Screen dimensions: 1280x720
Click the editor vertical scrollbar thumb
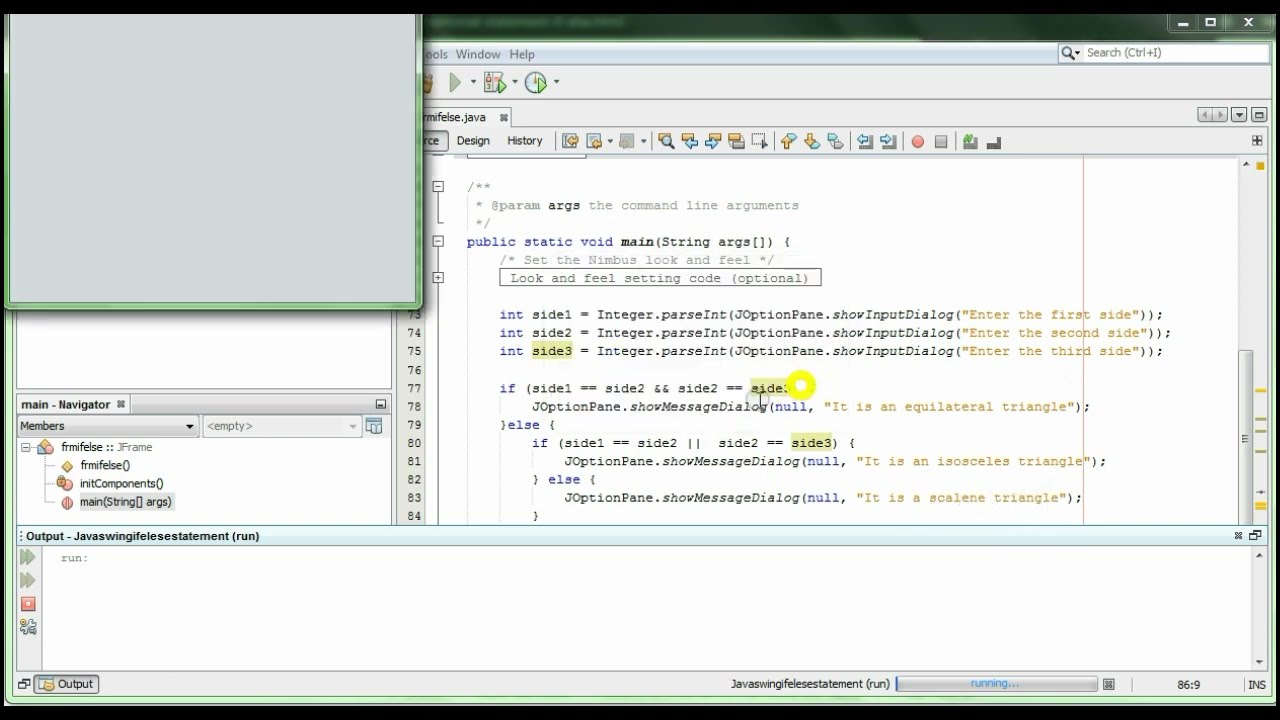[1245, 438]
